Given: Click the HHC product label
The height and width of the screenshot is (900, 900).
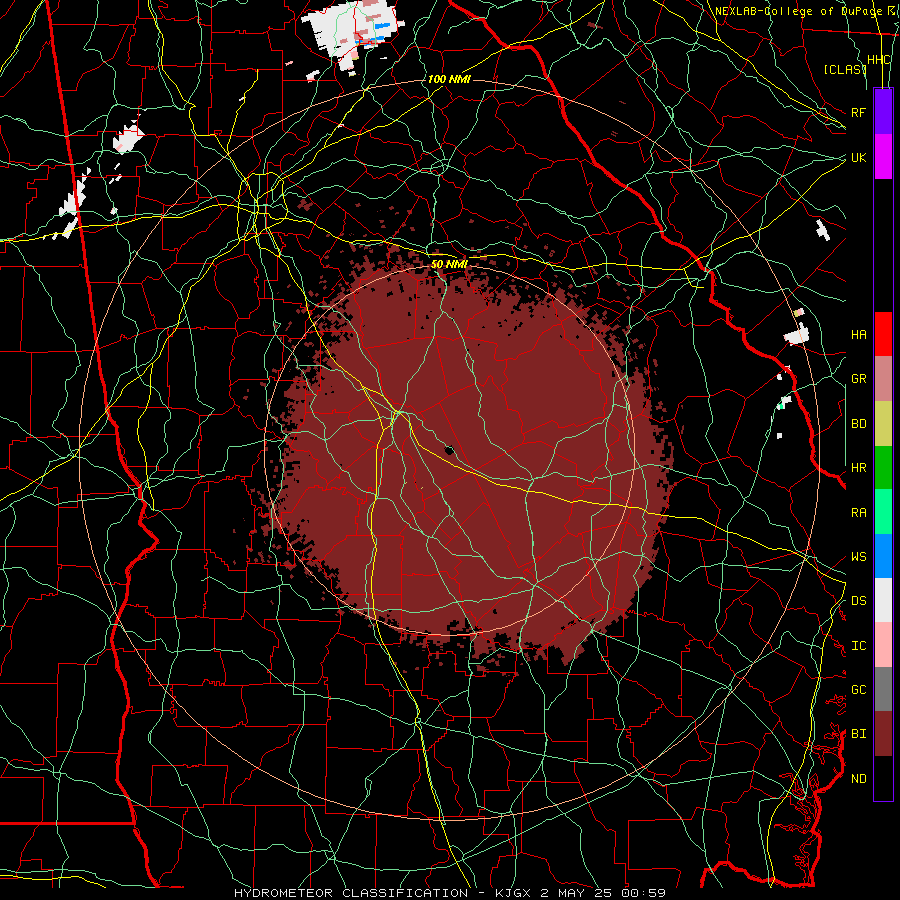Looking at the screenshot, I should tap(879, 60).
